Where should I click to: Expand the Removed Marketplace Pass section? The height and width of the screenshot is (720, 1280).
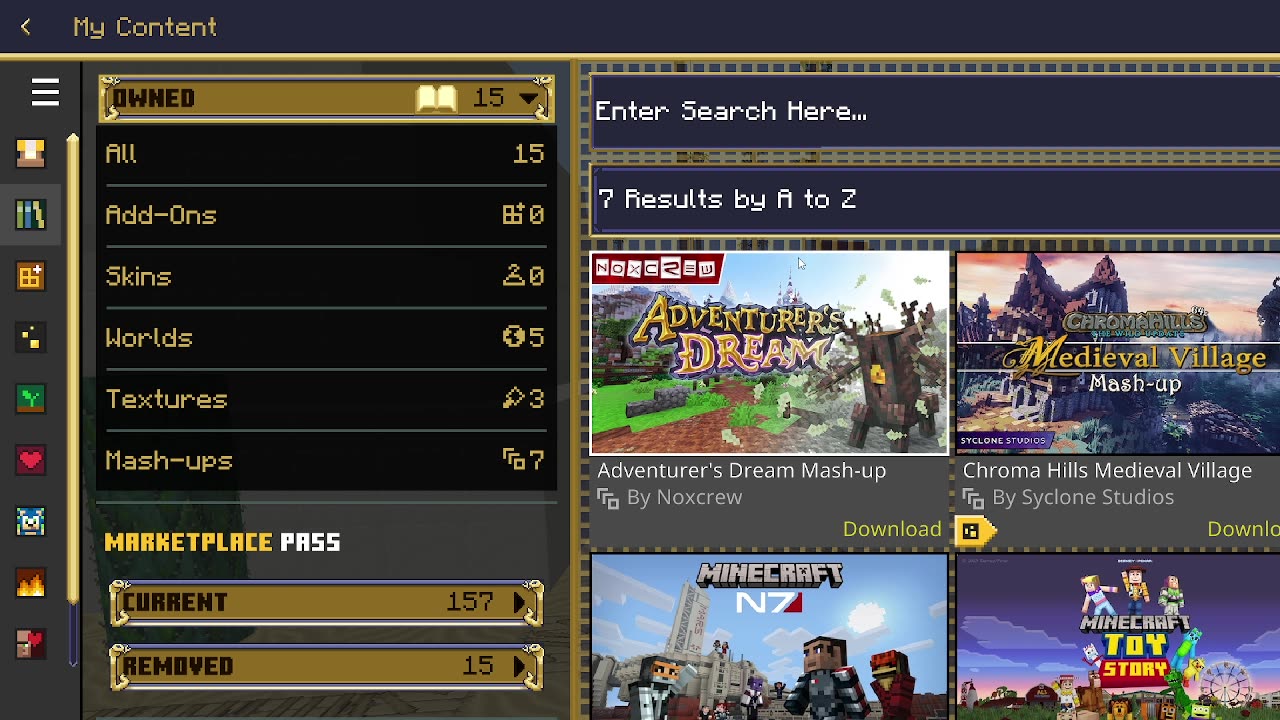[x=326, y=666]
